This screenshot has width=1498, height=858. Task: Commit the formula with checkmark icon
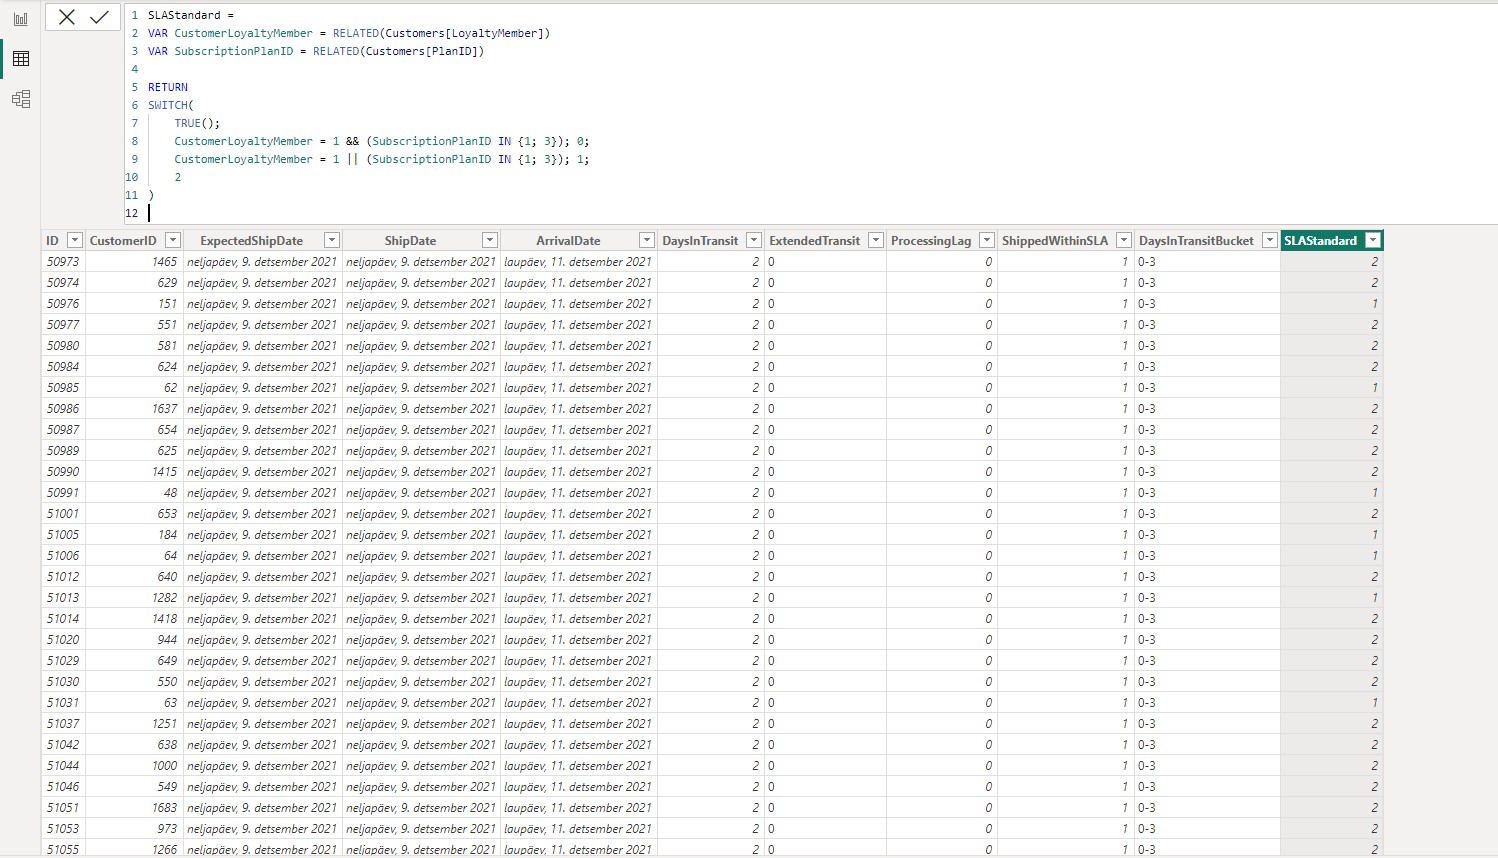[x=99, y=17]
